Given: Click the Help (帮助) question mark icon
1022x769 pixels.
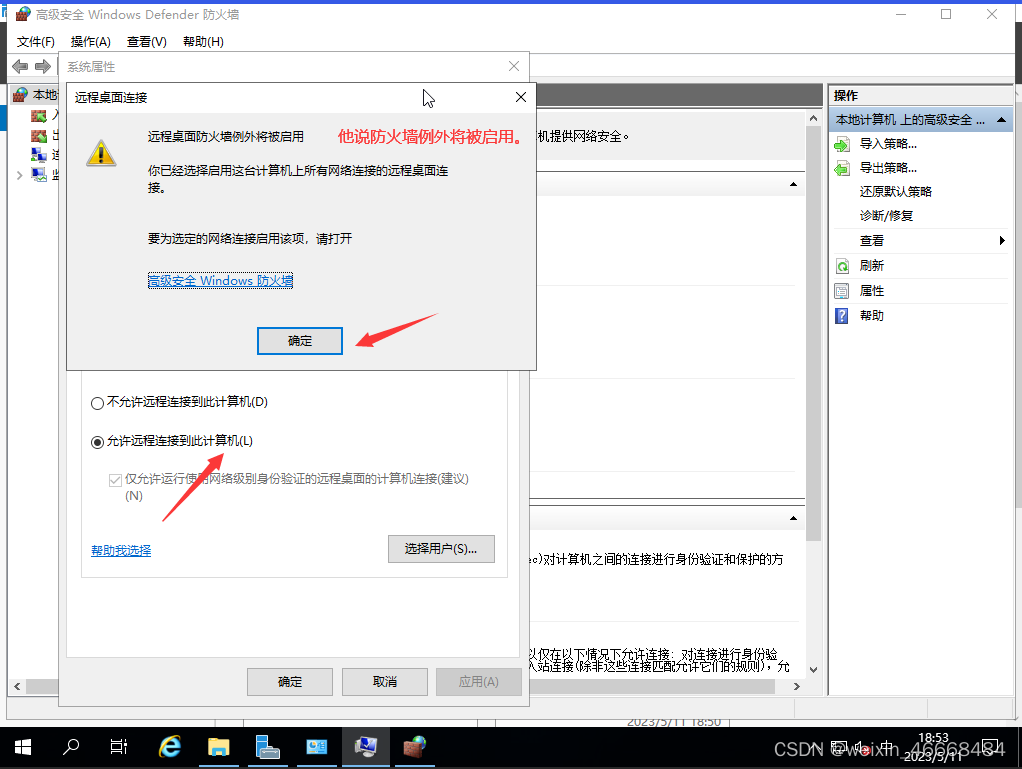Looking at the screenshot, I should click(842, 316).
